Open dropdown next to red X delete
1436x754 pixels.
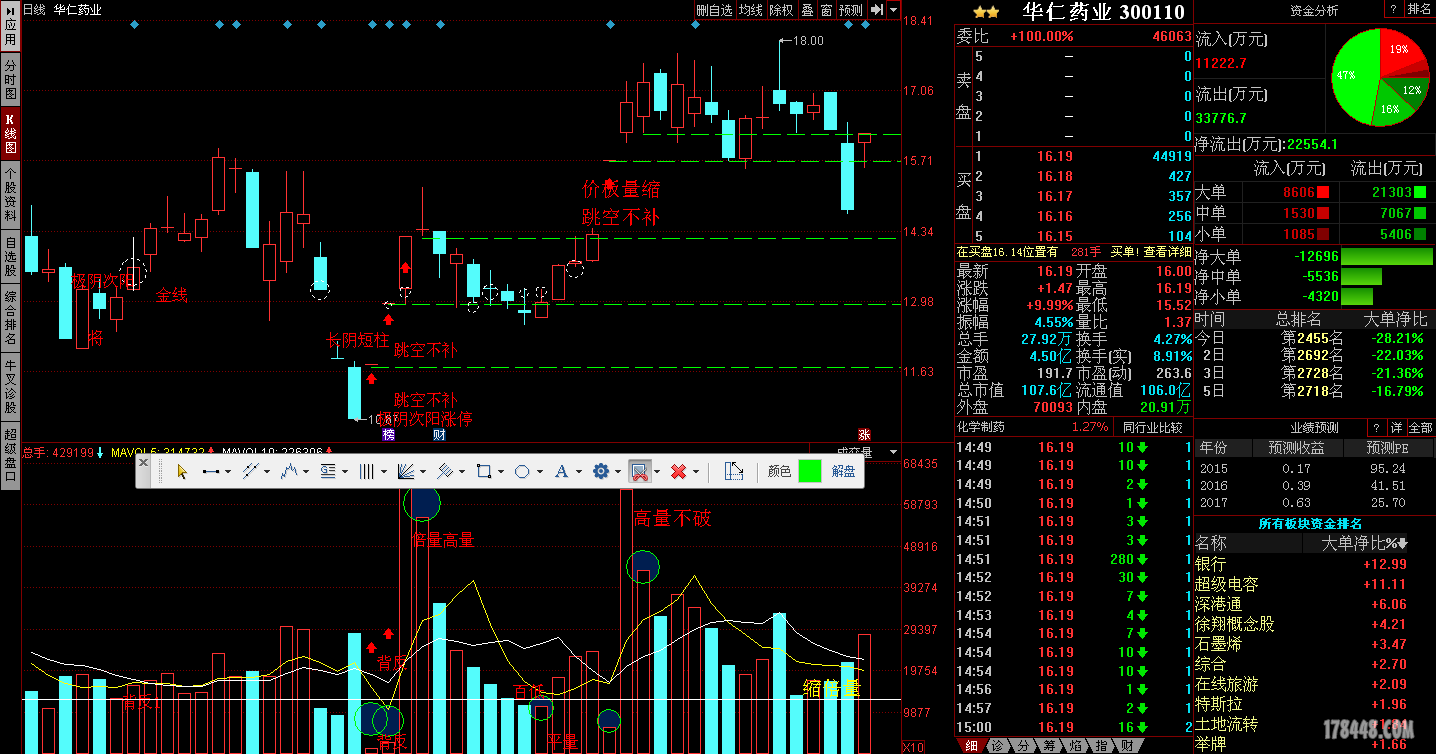coord(696,472)
